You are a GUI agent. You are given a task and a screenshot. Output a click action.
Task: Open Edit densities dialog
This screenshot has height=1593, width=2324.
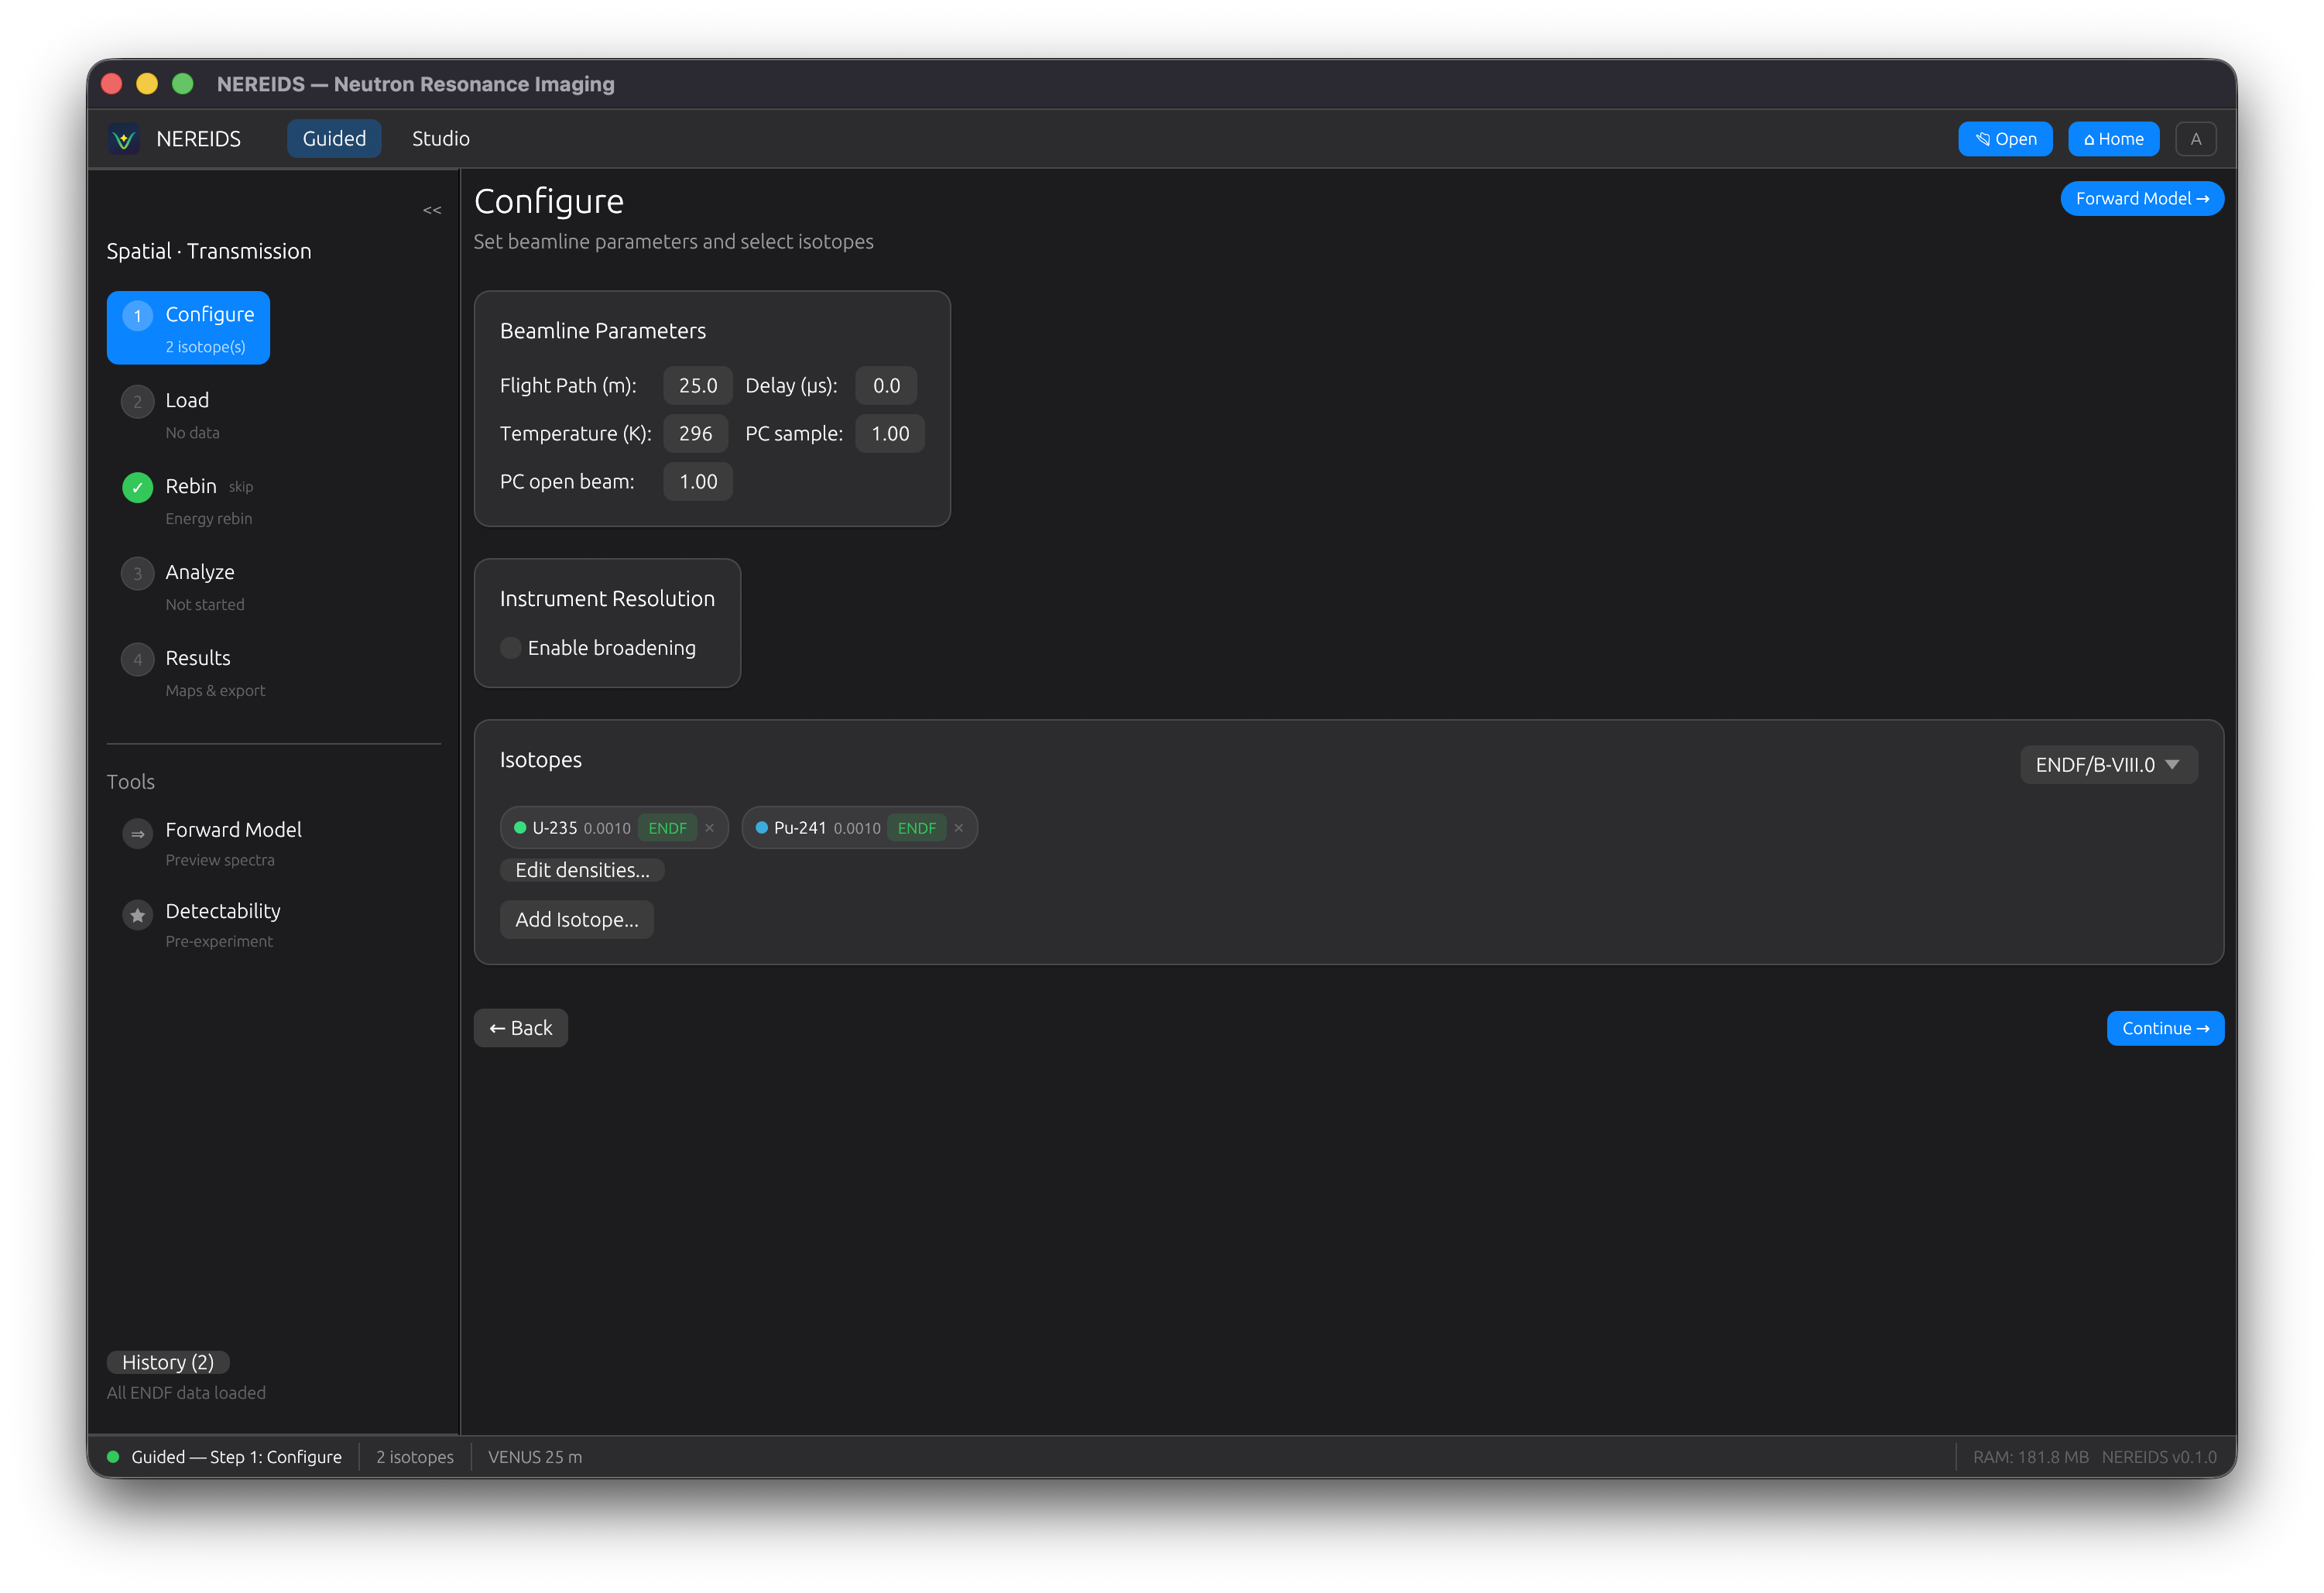pyautogui.click(x=582, y=870)
